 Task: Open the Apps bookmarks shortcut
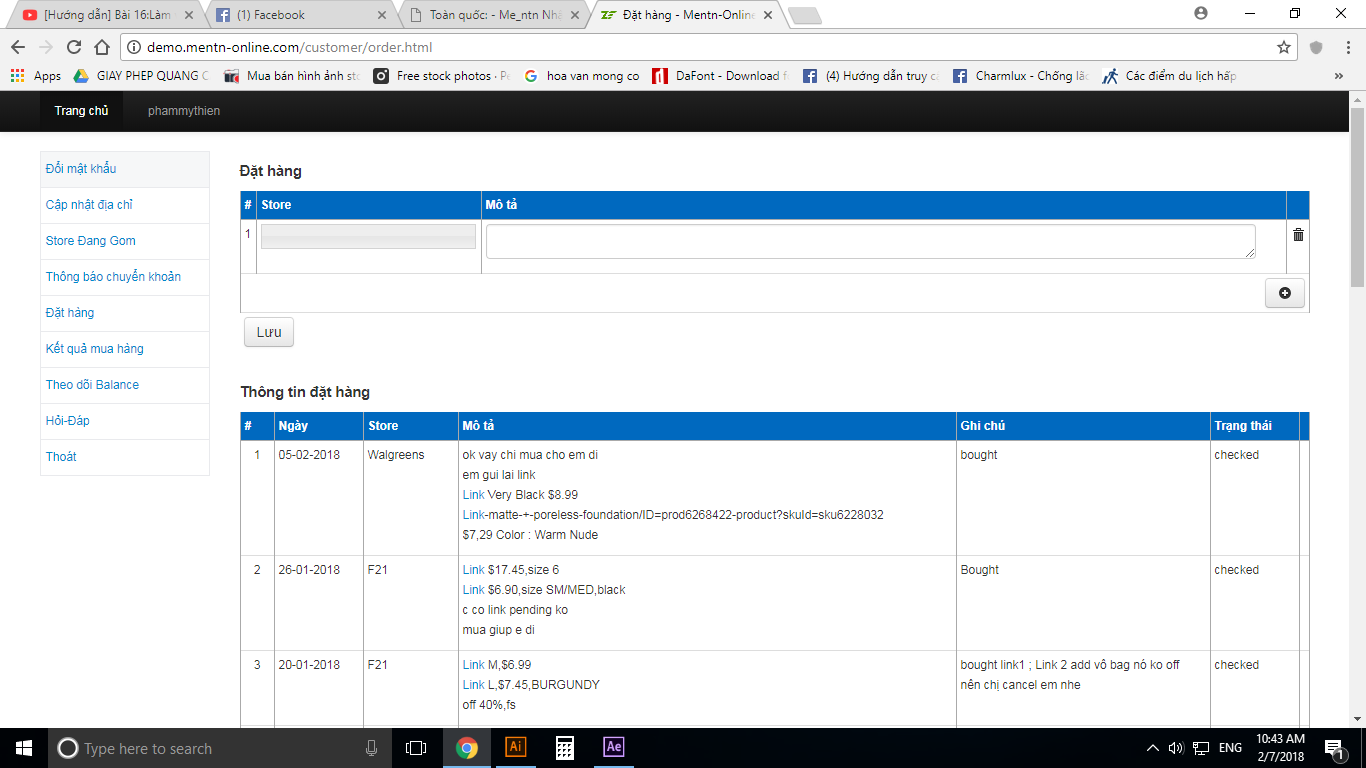[x=36, y=76]
